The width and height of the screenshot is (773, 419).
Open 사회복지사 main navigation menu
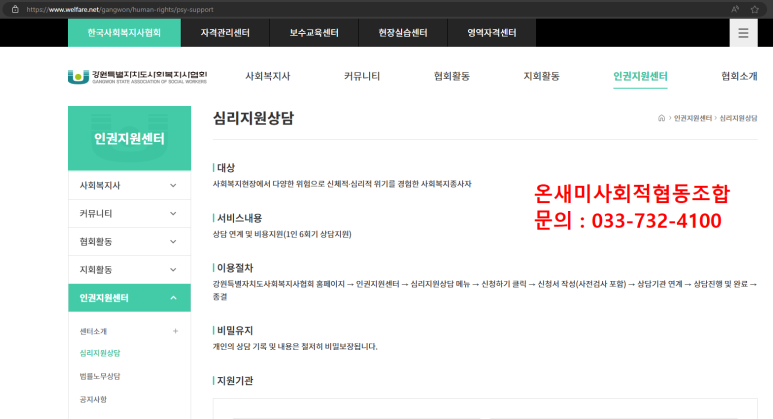[x=268, y=76]
